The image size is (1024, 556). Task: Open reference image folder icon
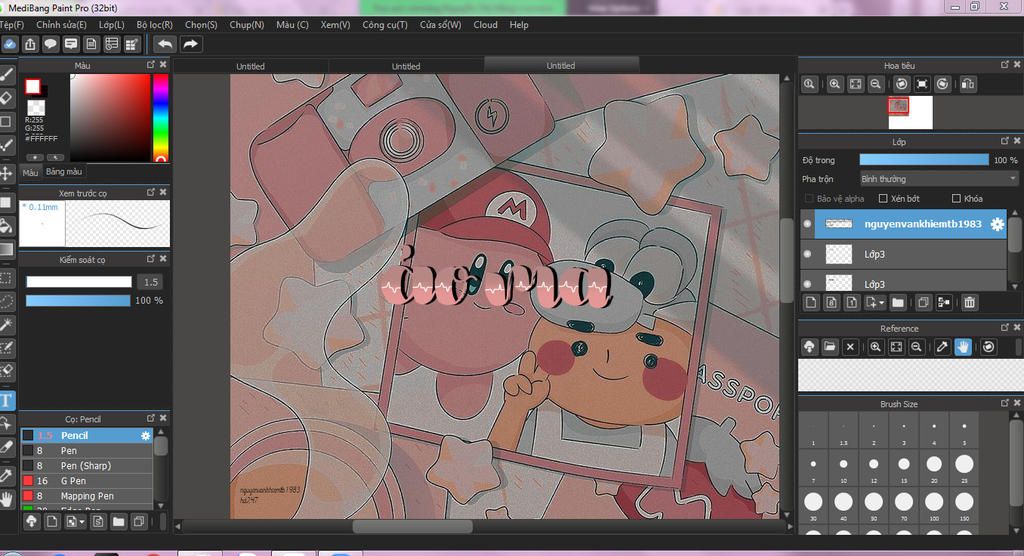[829, 347]
